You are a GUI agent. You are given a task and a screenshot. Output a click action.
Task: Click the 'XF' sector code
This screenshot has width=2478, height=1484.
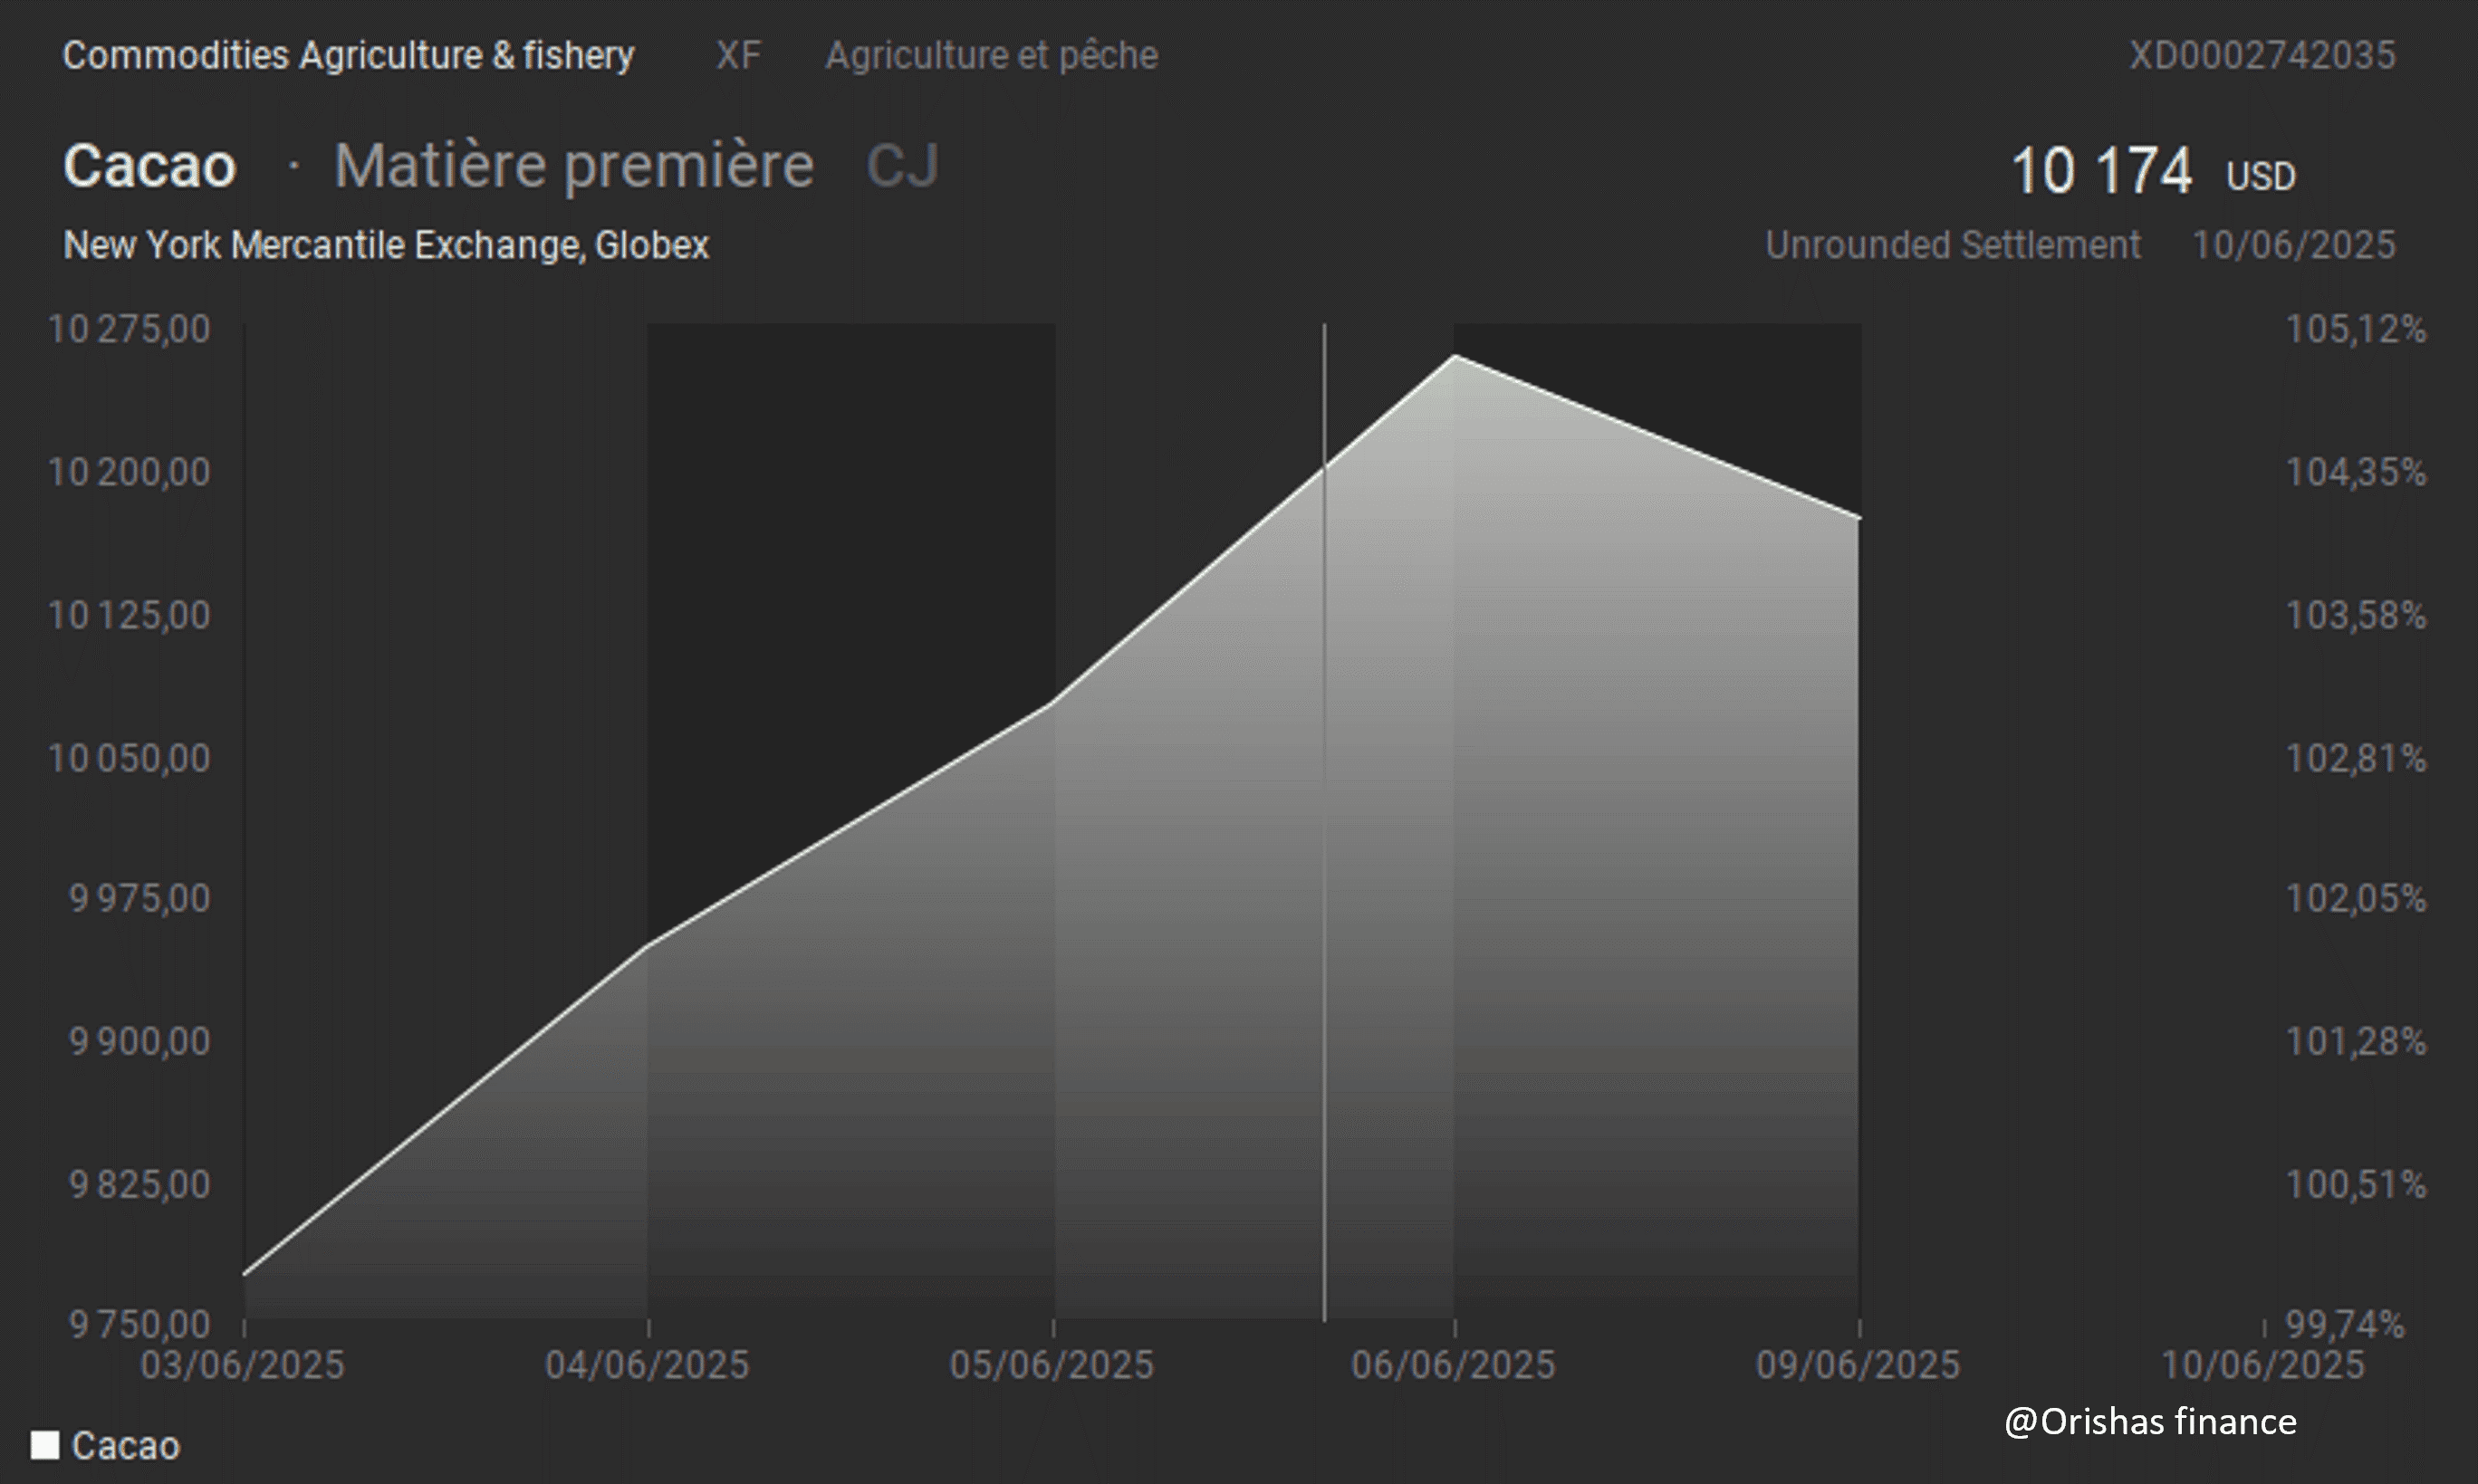click(738, 55)
